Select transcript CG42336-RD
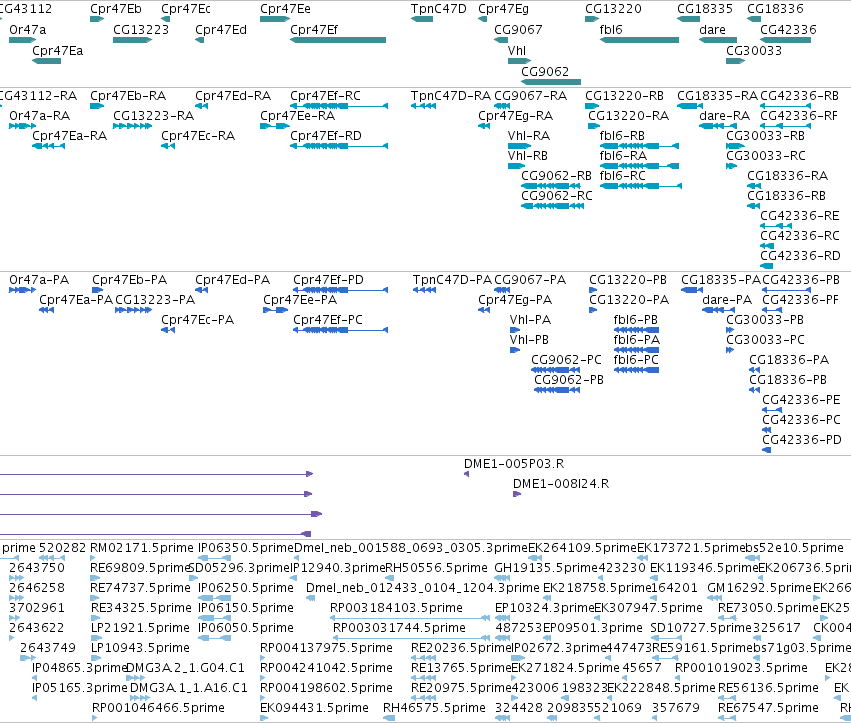851x723 pixels. [x=766, y=266]
